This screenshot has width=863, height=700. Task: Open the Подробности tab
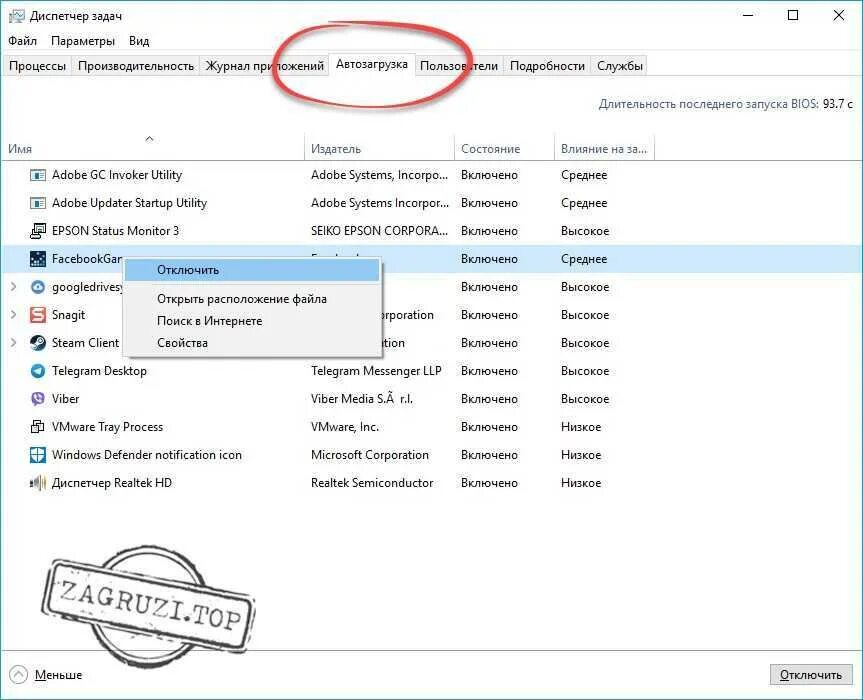pos(547,65)
